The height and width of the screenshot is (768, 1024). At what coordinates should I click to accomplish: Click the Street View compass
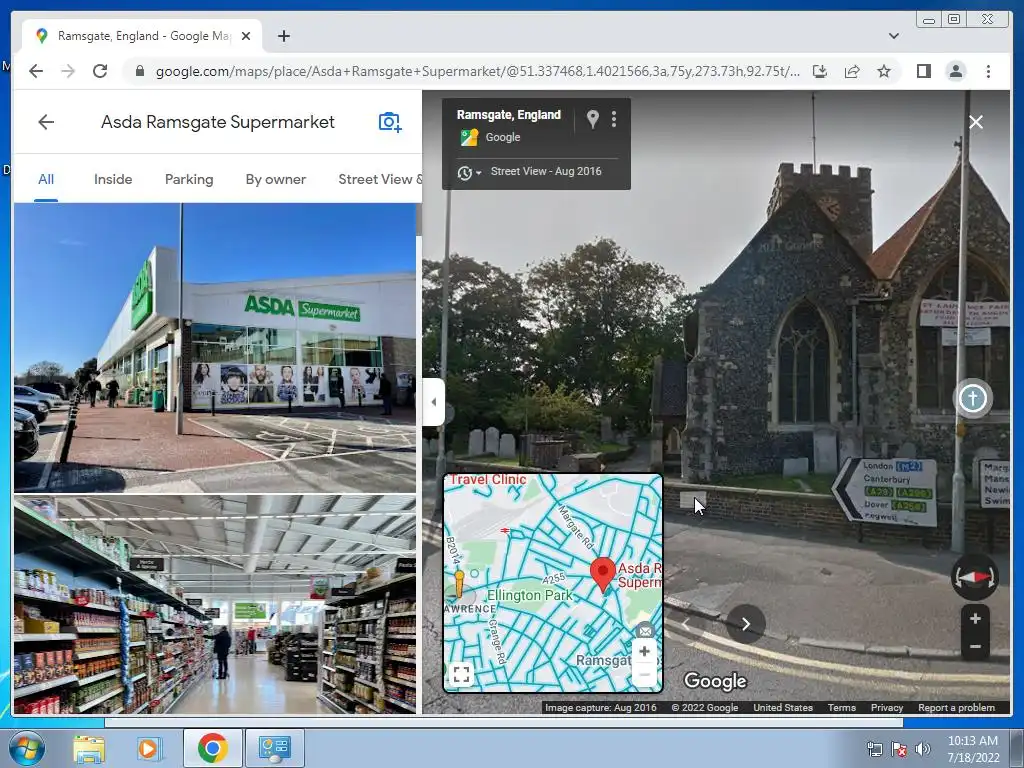point(974,577)
